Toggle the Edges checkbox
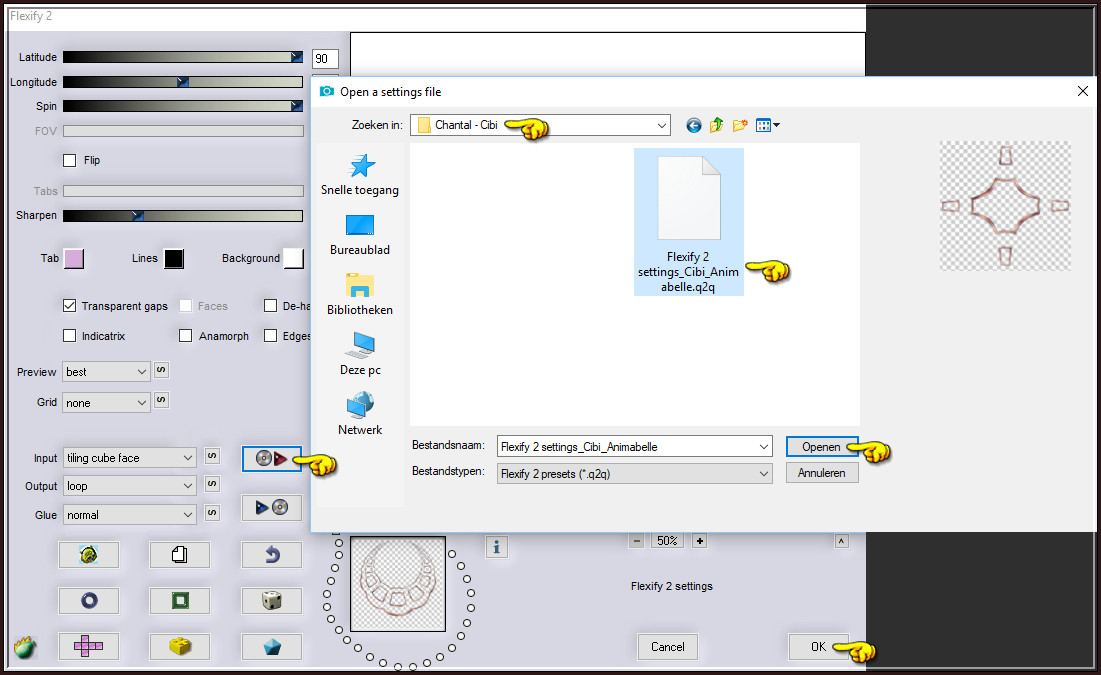Viewport: 1101px width, 675px height. (270, 336)
